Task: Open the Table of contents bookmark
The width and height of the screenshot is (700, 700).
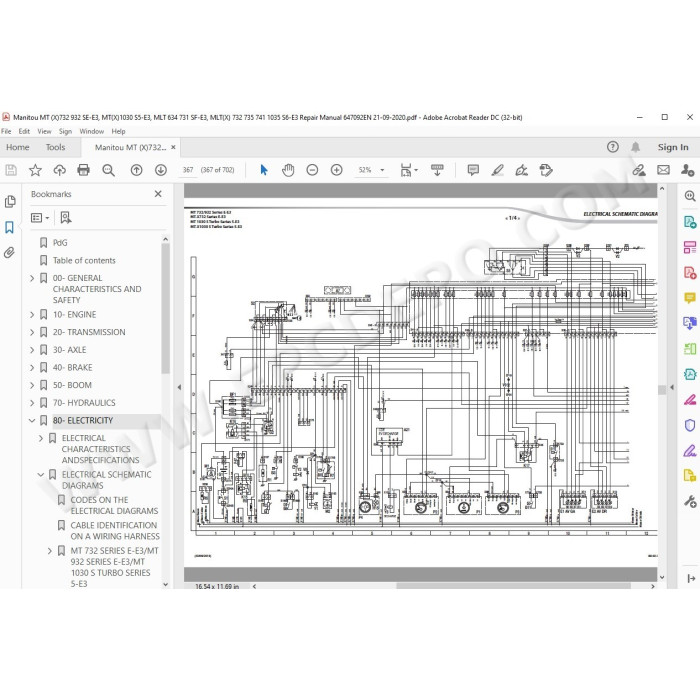Action: pos(84,260)
